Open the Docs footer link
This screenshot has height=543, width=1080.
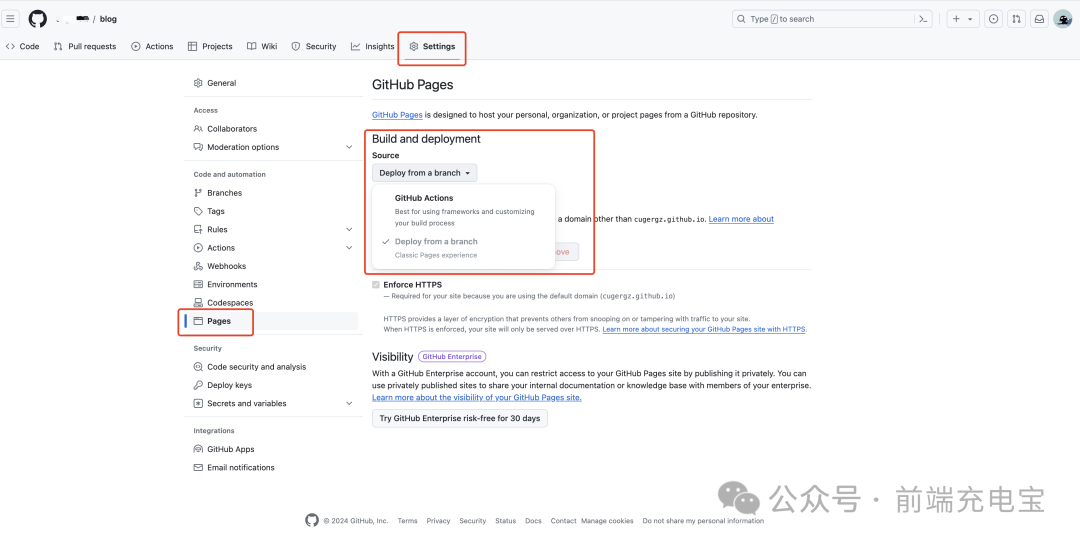coord(533,521)
